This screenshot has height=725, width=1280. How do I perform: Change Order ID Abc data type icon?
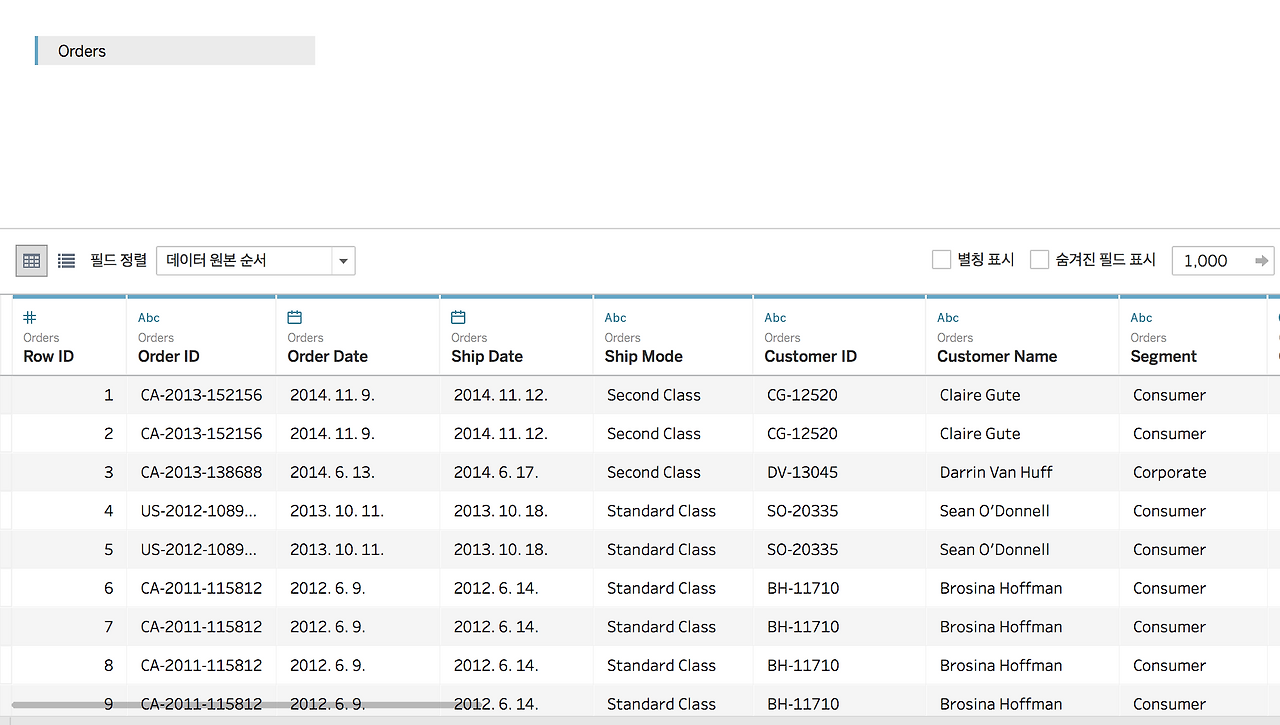(149, 318)
